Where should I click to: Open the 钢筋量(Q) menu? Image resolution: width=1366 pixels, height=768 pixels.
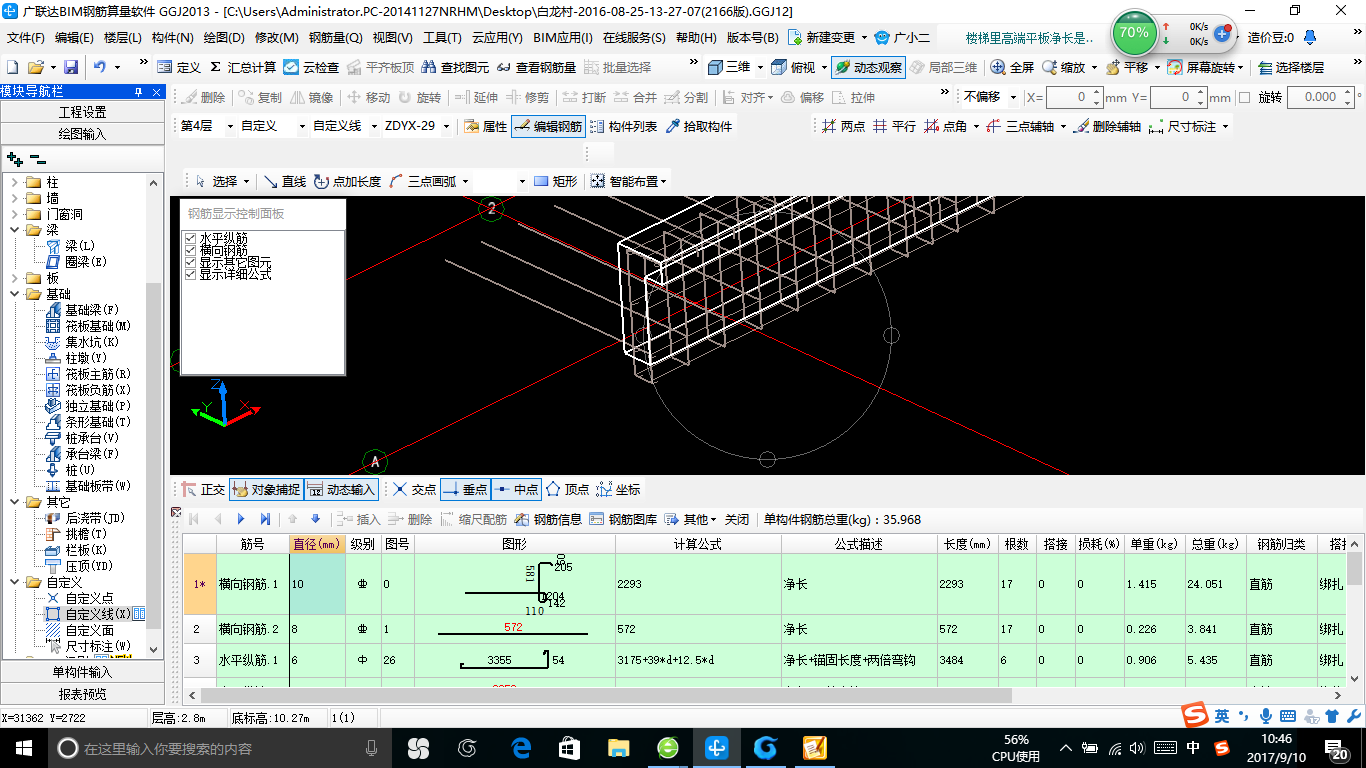pyautogui.click(x=335, y=38)
